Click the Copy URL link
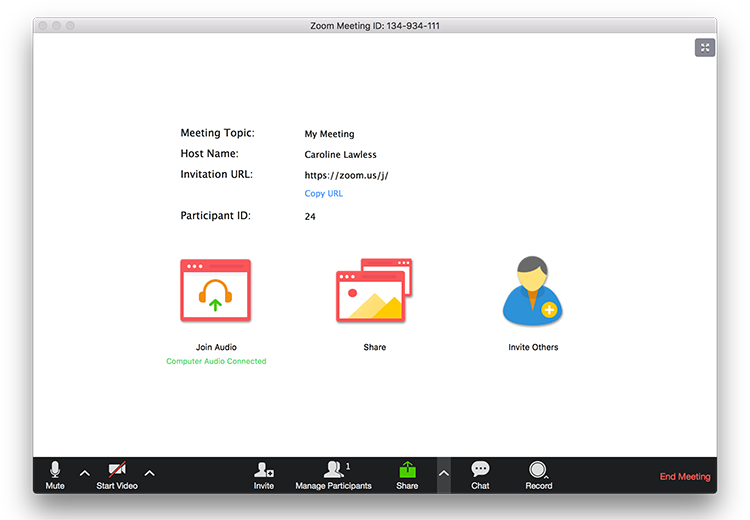Viewport: 750px width, 520px height. coord(324,193)
